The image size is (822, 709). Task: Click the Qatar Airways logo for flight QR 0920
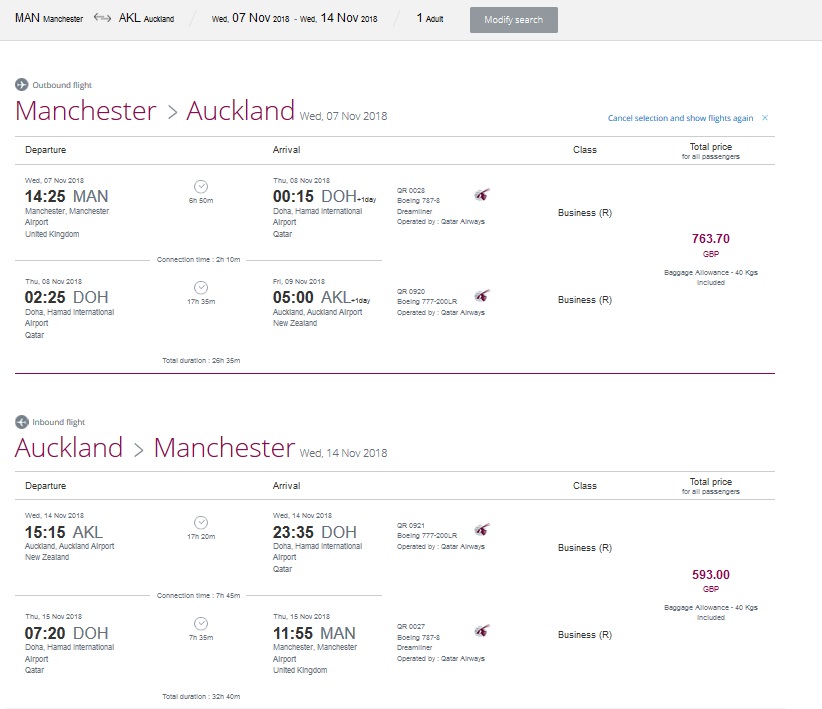pyautogui.click(x=482, y=296)
